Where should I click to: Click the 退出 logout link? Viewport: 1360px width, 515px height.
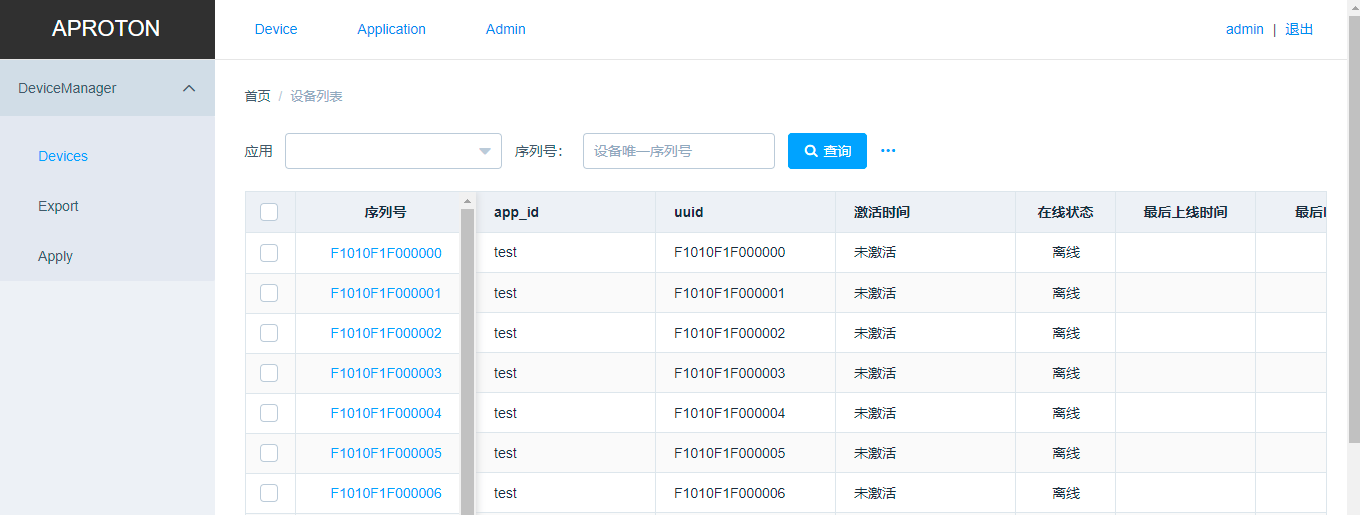[x=1299, y=29]
